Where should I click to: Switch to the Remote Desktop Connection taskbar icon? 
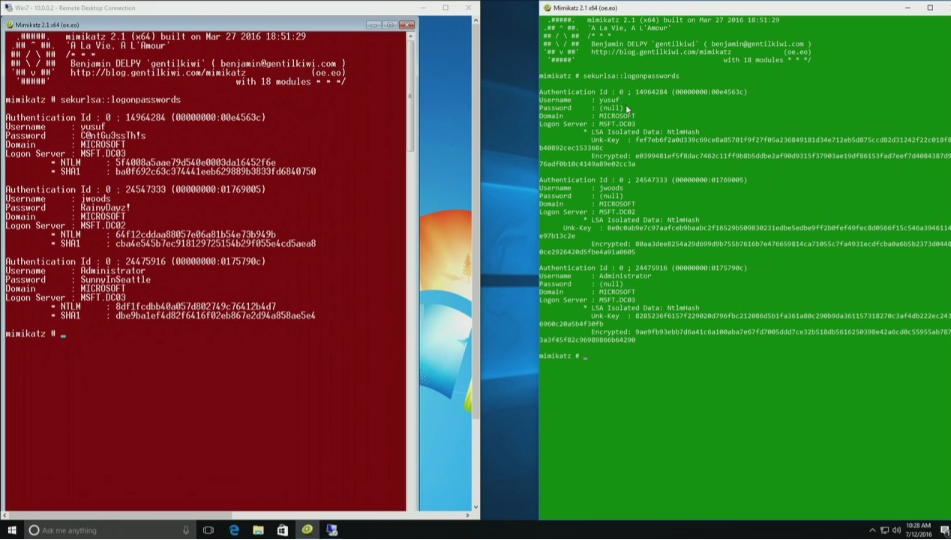pos(331,530)
